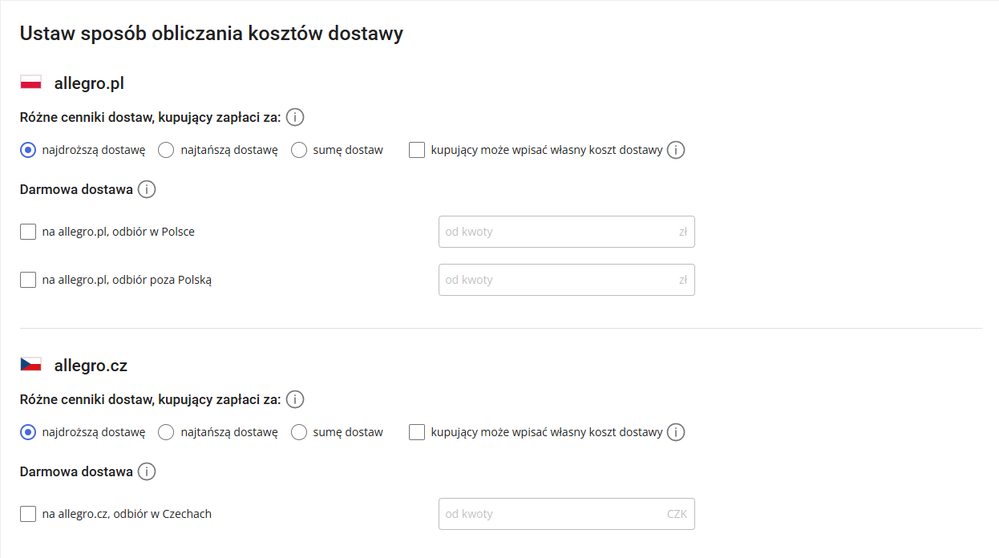This screenshot has width=999, height=558.
Task: Open info icon beside allegro.cz Różne cenniki dostaw
Action: [294, 399]
